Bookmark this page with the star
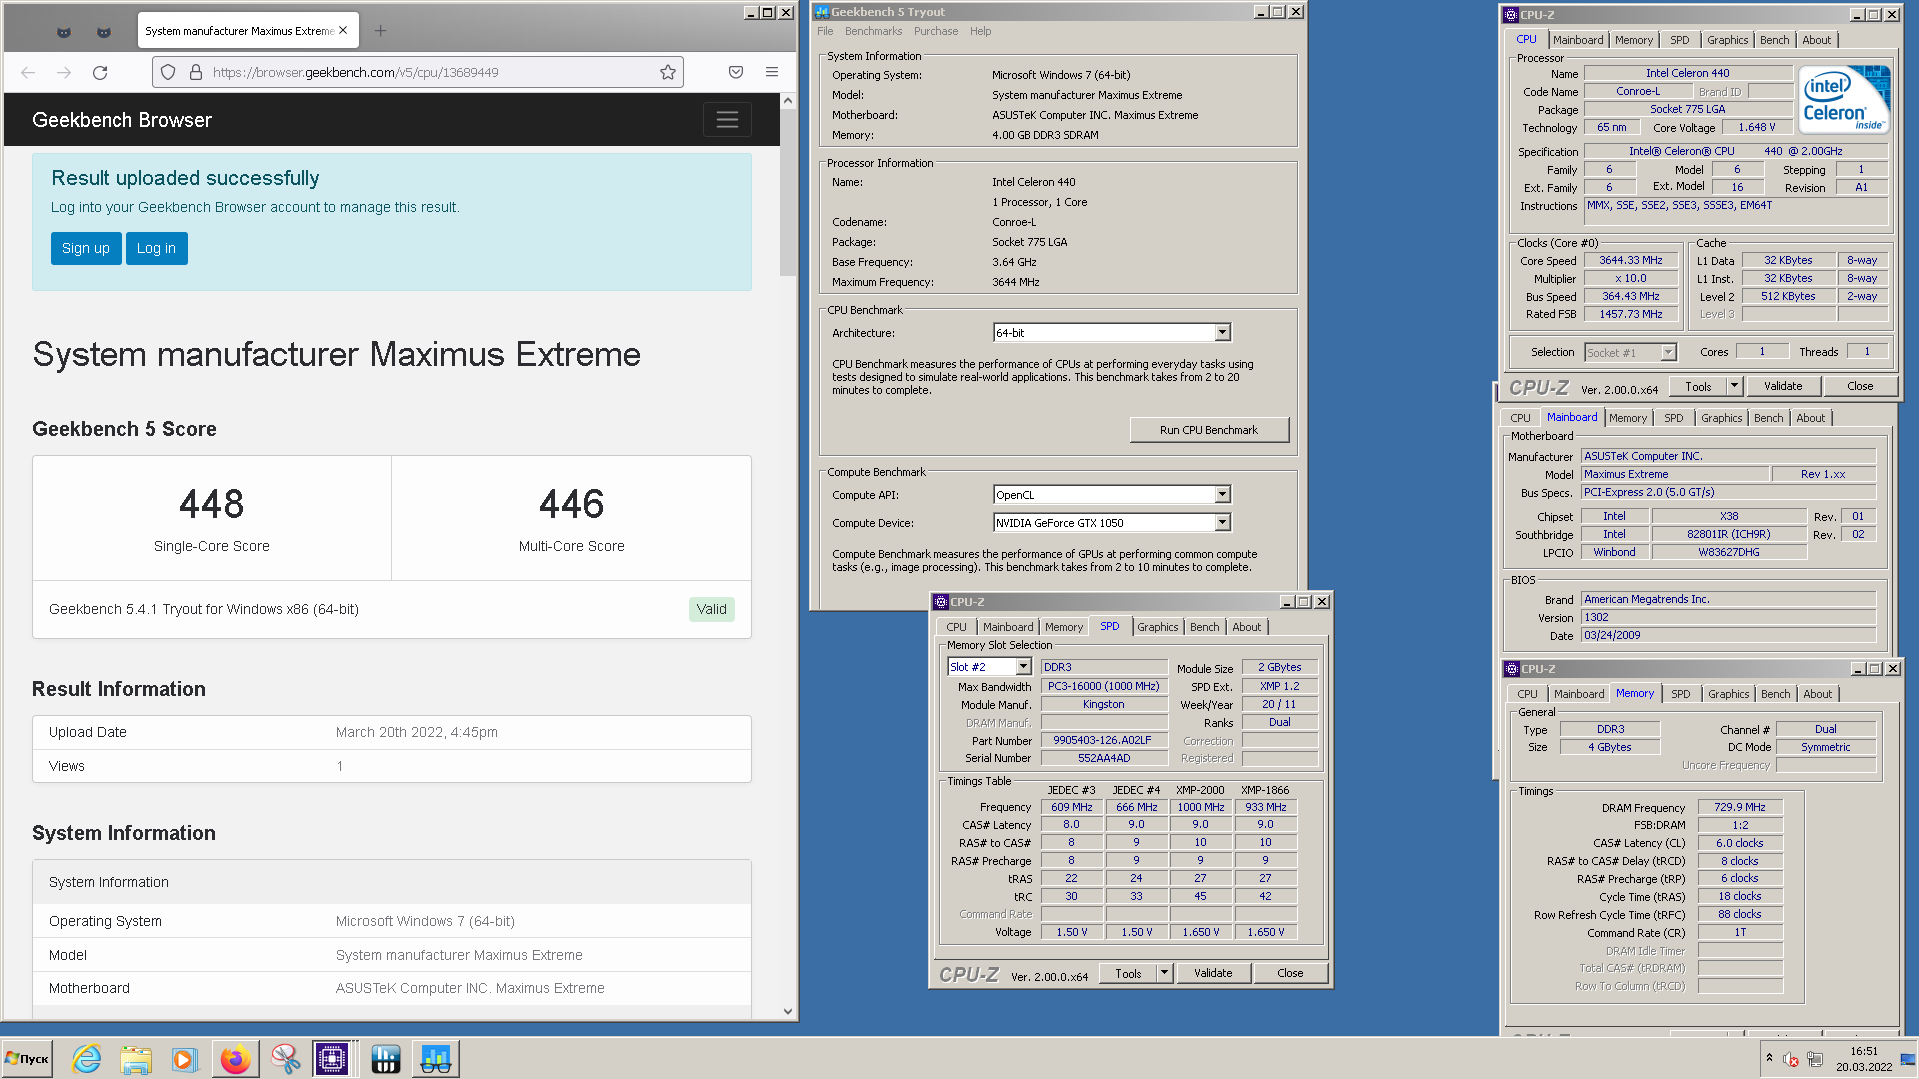The width and height of the screenshot is (1919, 1079). pyautogui.click(x=668, y=72)
